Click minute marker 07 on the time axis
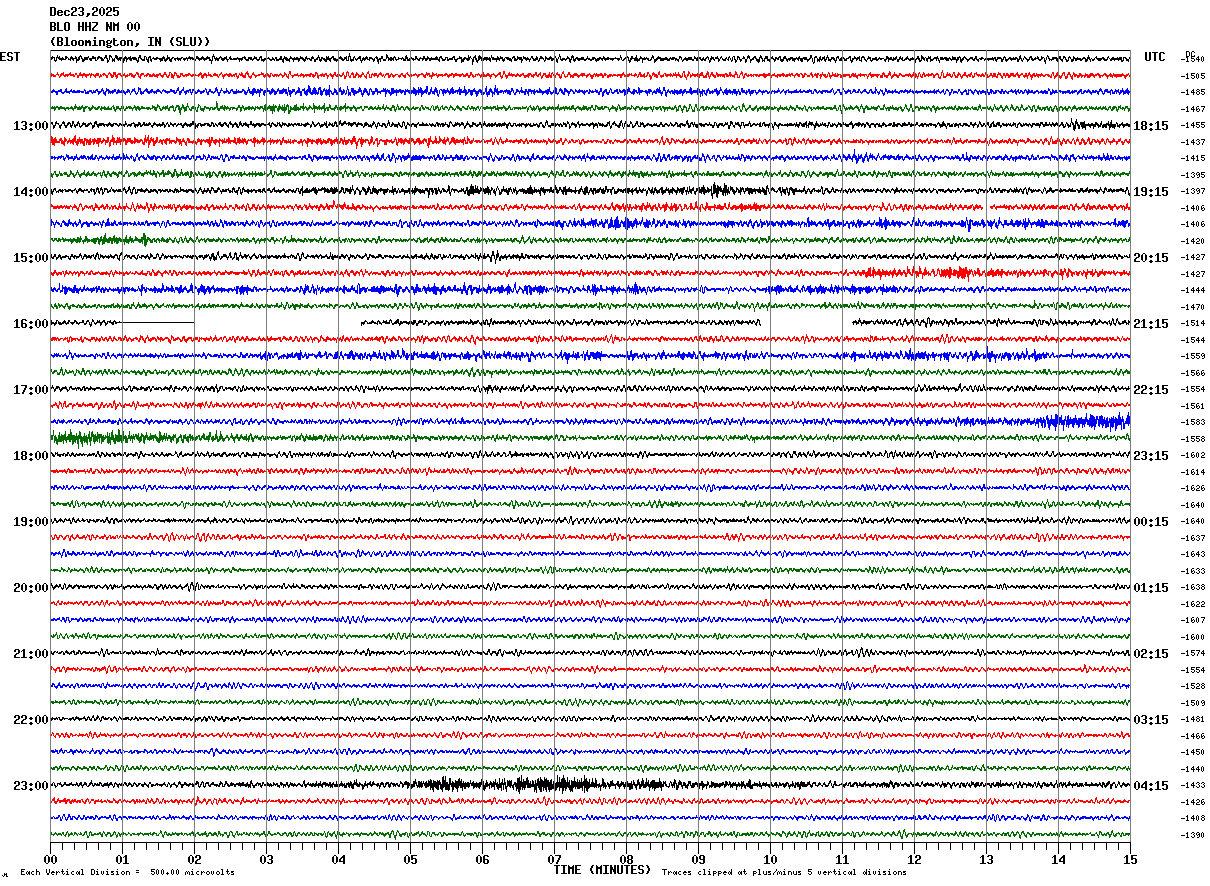This screenshot has width=1210, height=886. [554, 860]
